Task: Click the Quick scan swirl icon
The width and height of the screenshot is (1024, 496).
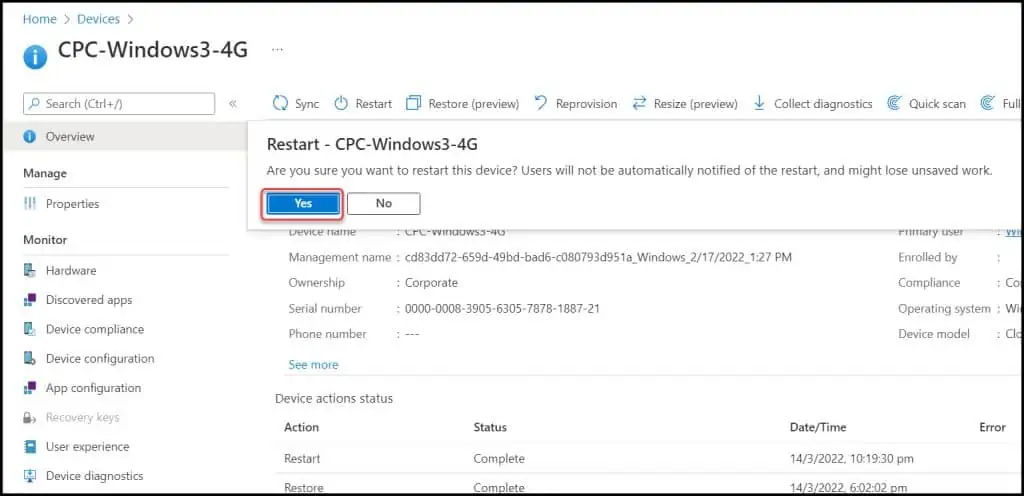Action: 894,103
